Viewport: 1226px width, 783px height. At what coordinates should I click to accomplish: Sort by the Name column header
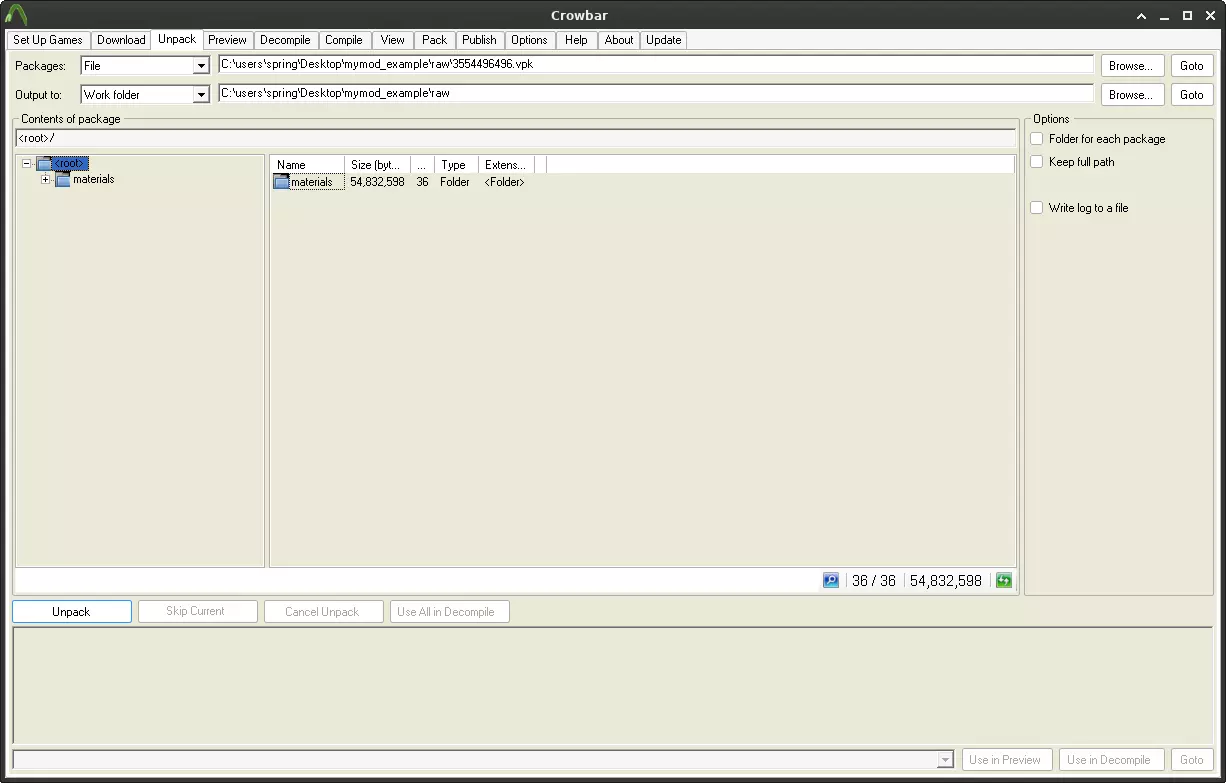tap(307, 165)
